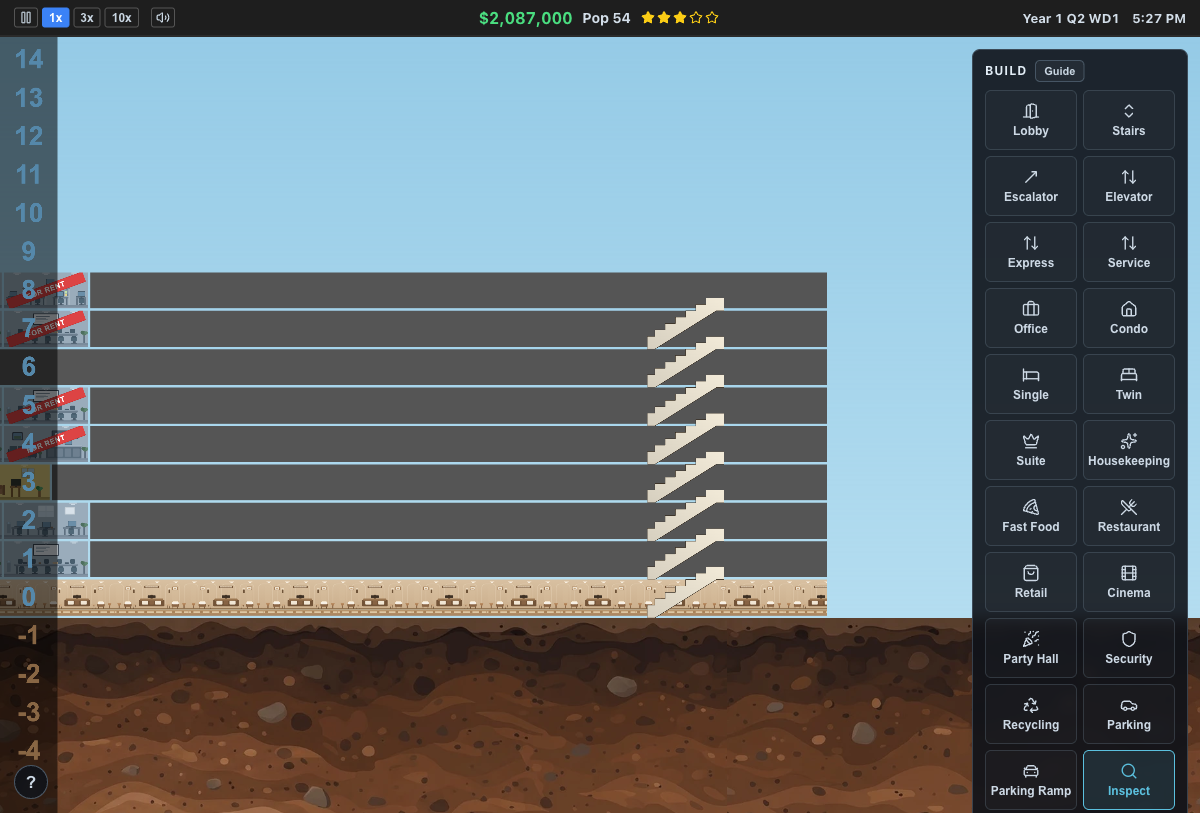The height and width of the screenshot is (813, 1200).
Task: Select the Twin room tool
Action: 1129,384
